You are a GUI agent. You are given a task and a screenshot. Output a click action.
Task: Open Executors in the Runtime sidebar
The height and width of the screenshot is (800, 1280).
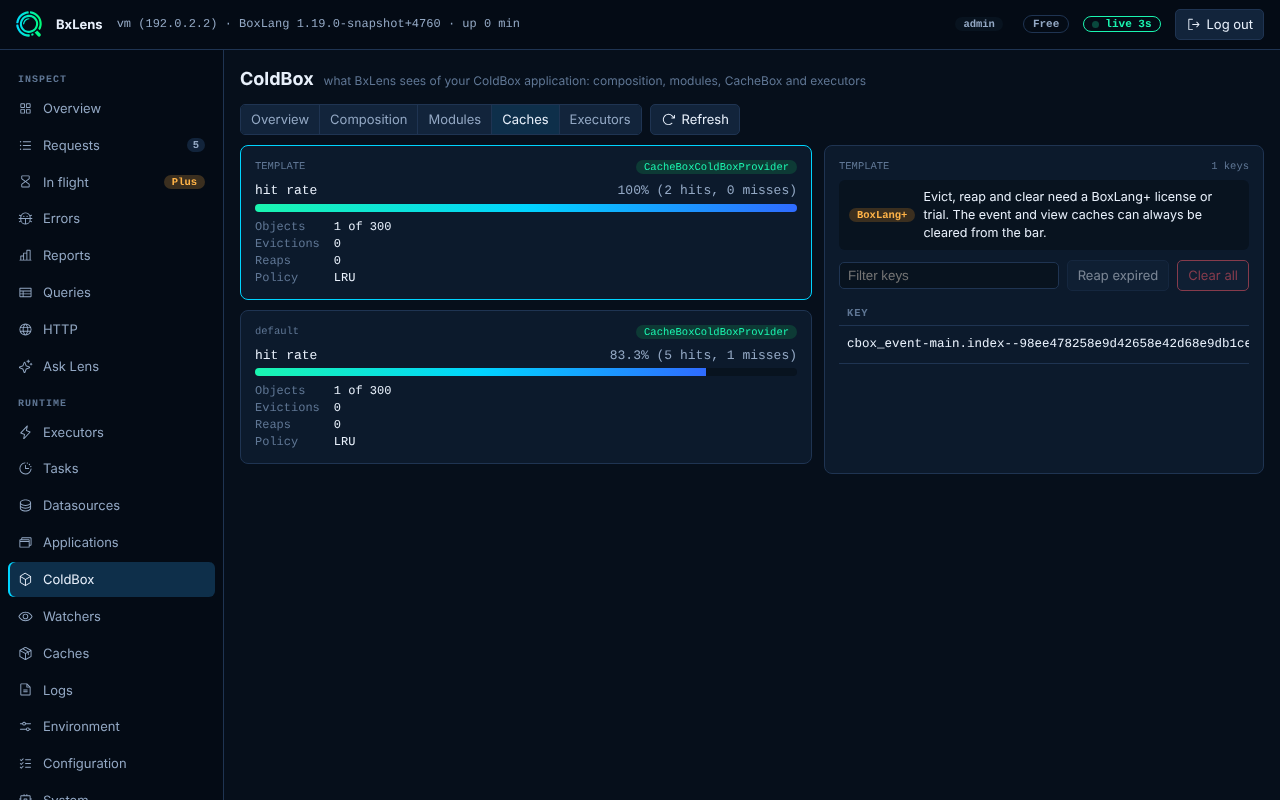(111, 432)
